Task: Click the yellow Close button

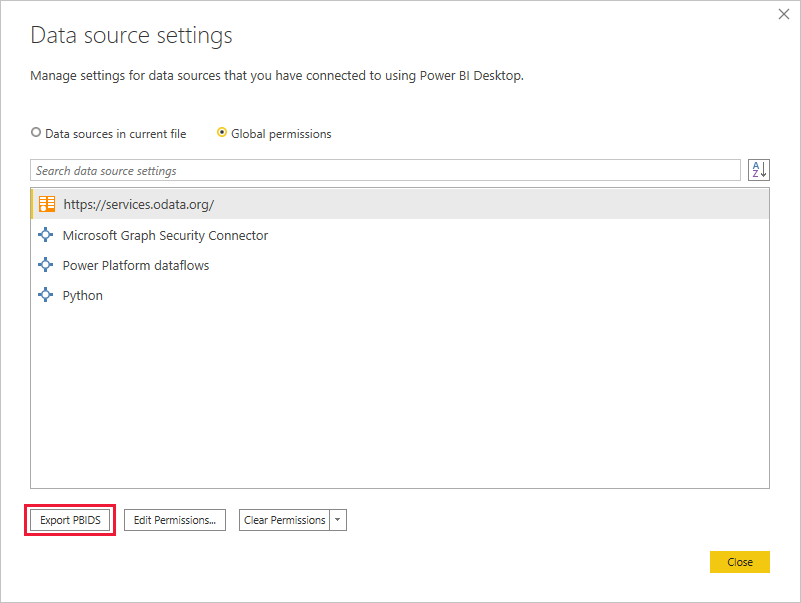Action: [740, 562]
